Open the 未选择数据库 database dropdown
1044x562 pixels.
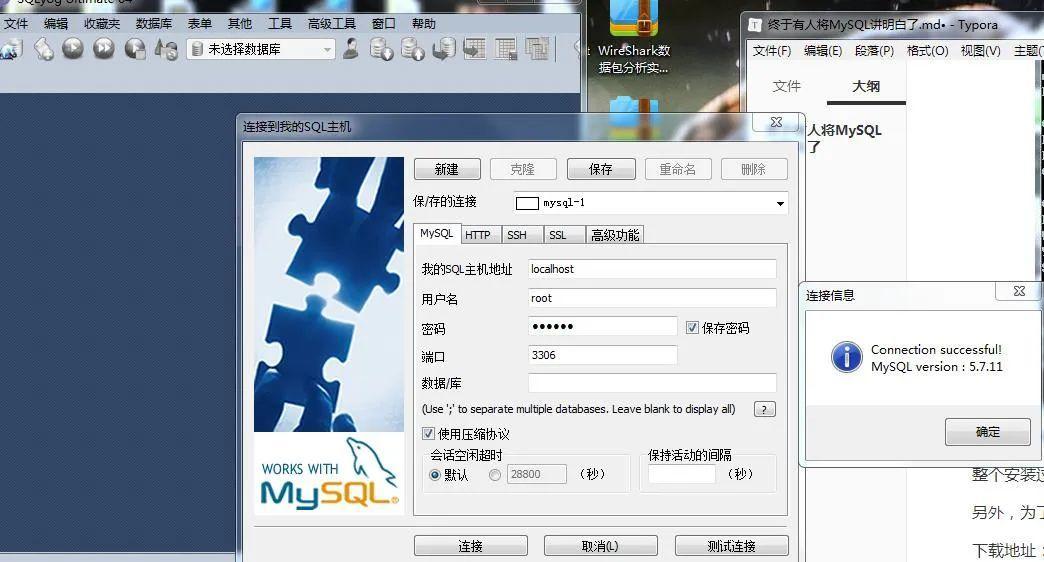coord(261,49)
